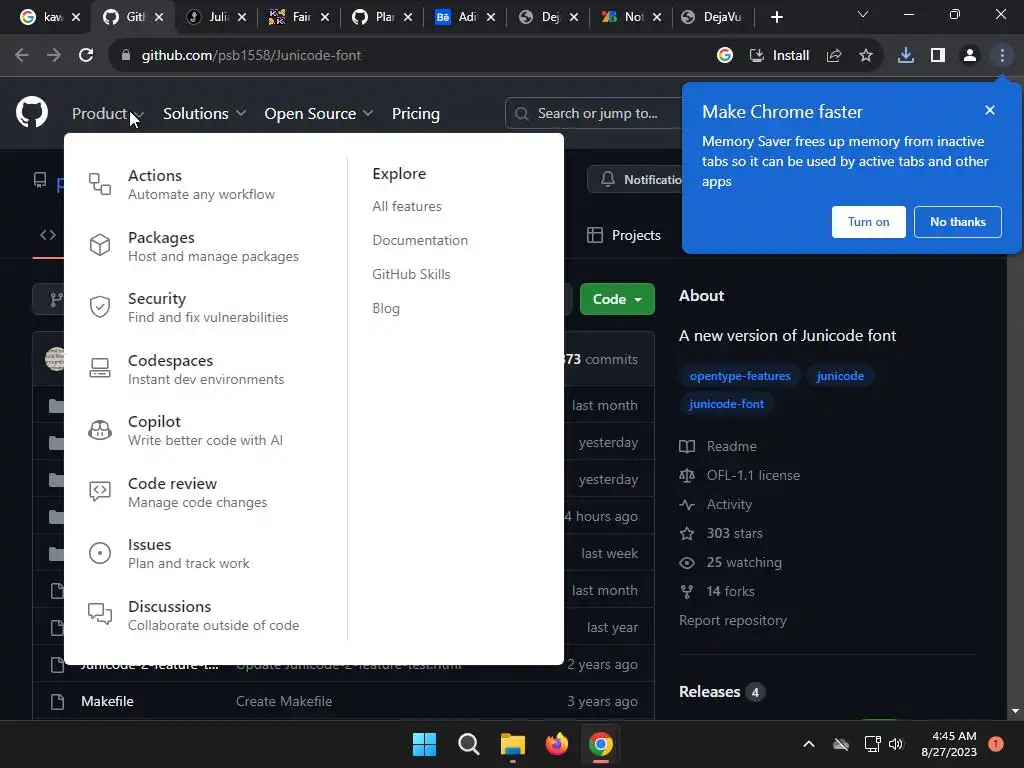1024x768 pixels.
Task: Click Report repository link
Action: [733, 620]
